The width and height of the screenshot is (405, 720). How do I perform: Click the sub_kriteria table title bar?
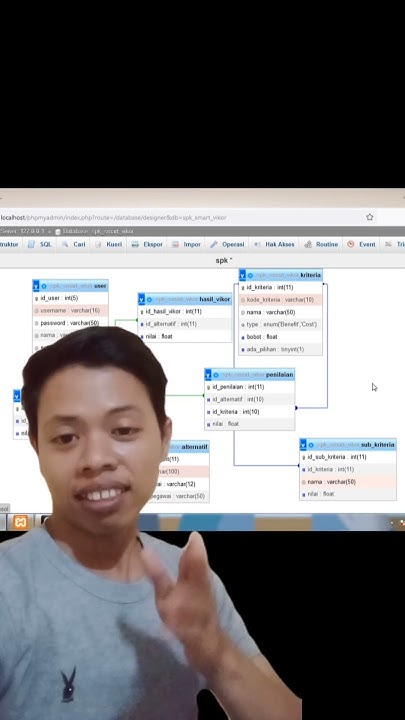tap(348, 444)
